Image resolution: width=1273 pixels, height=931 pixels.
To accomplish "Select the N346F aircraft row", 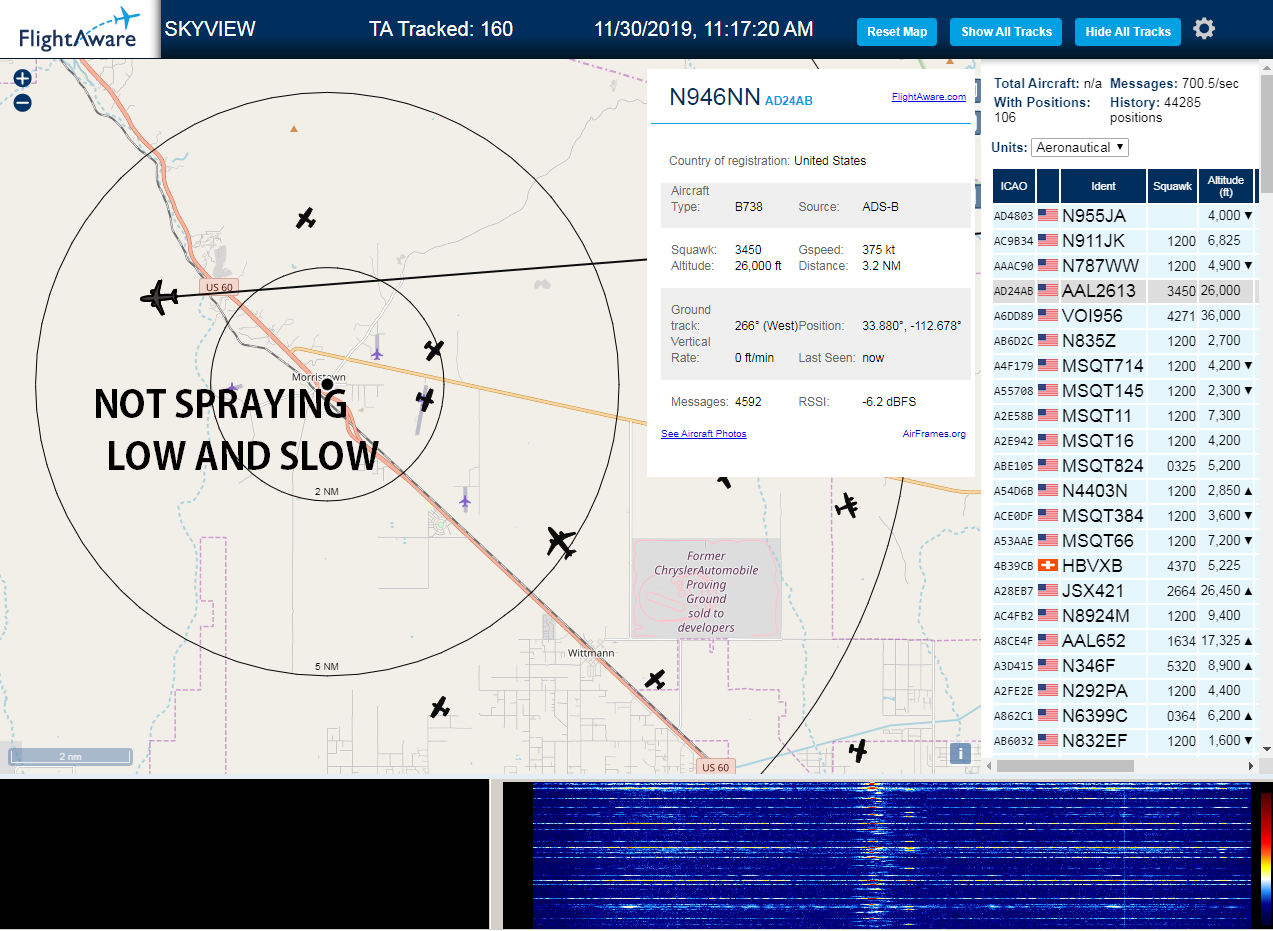I will [x=1124, y=666].
